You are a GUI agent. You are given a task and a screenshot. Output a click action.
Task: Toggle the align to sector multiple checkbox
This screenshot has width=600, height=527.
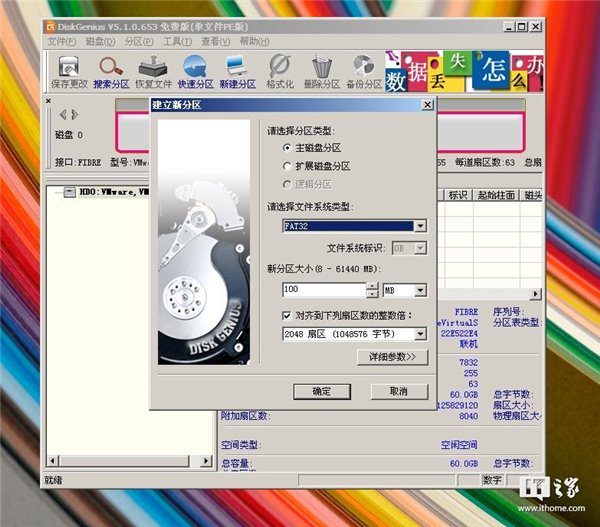[287, 316]
